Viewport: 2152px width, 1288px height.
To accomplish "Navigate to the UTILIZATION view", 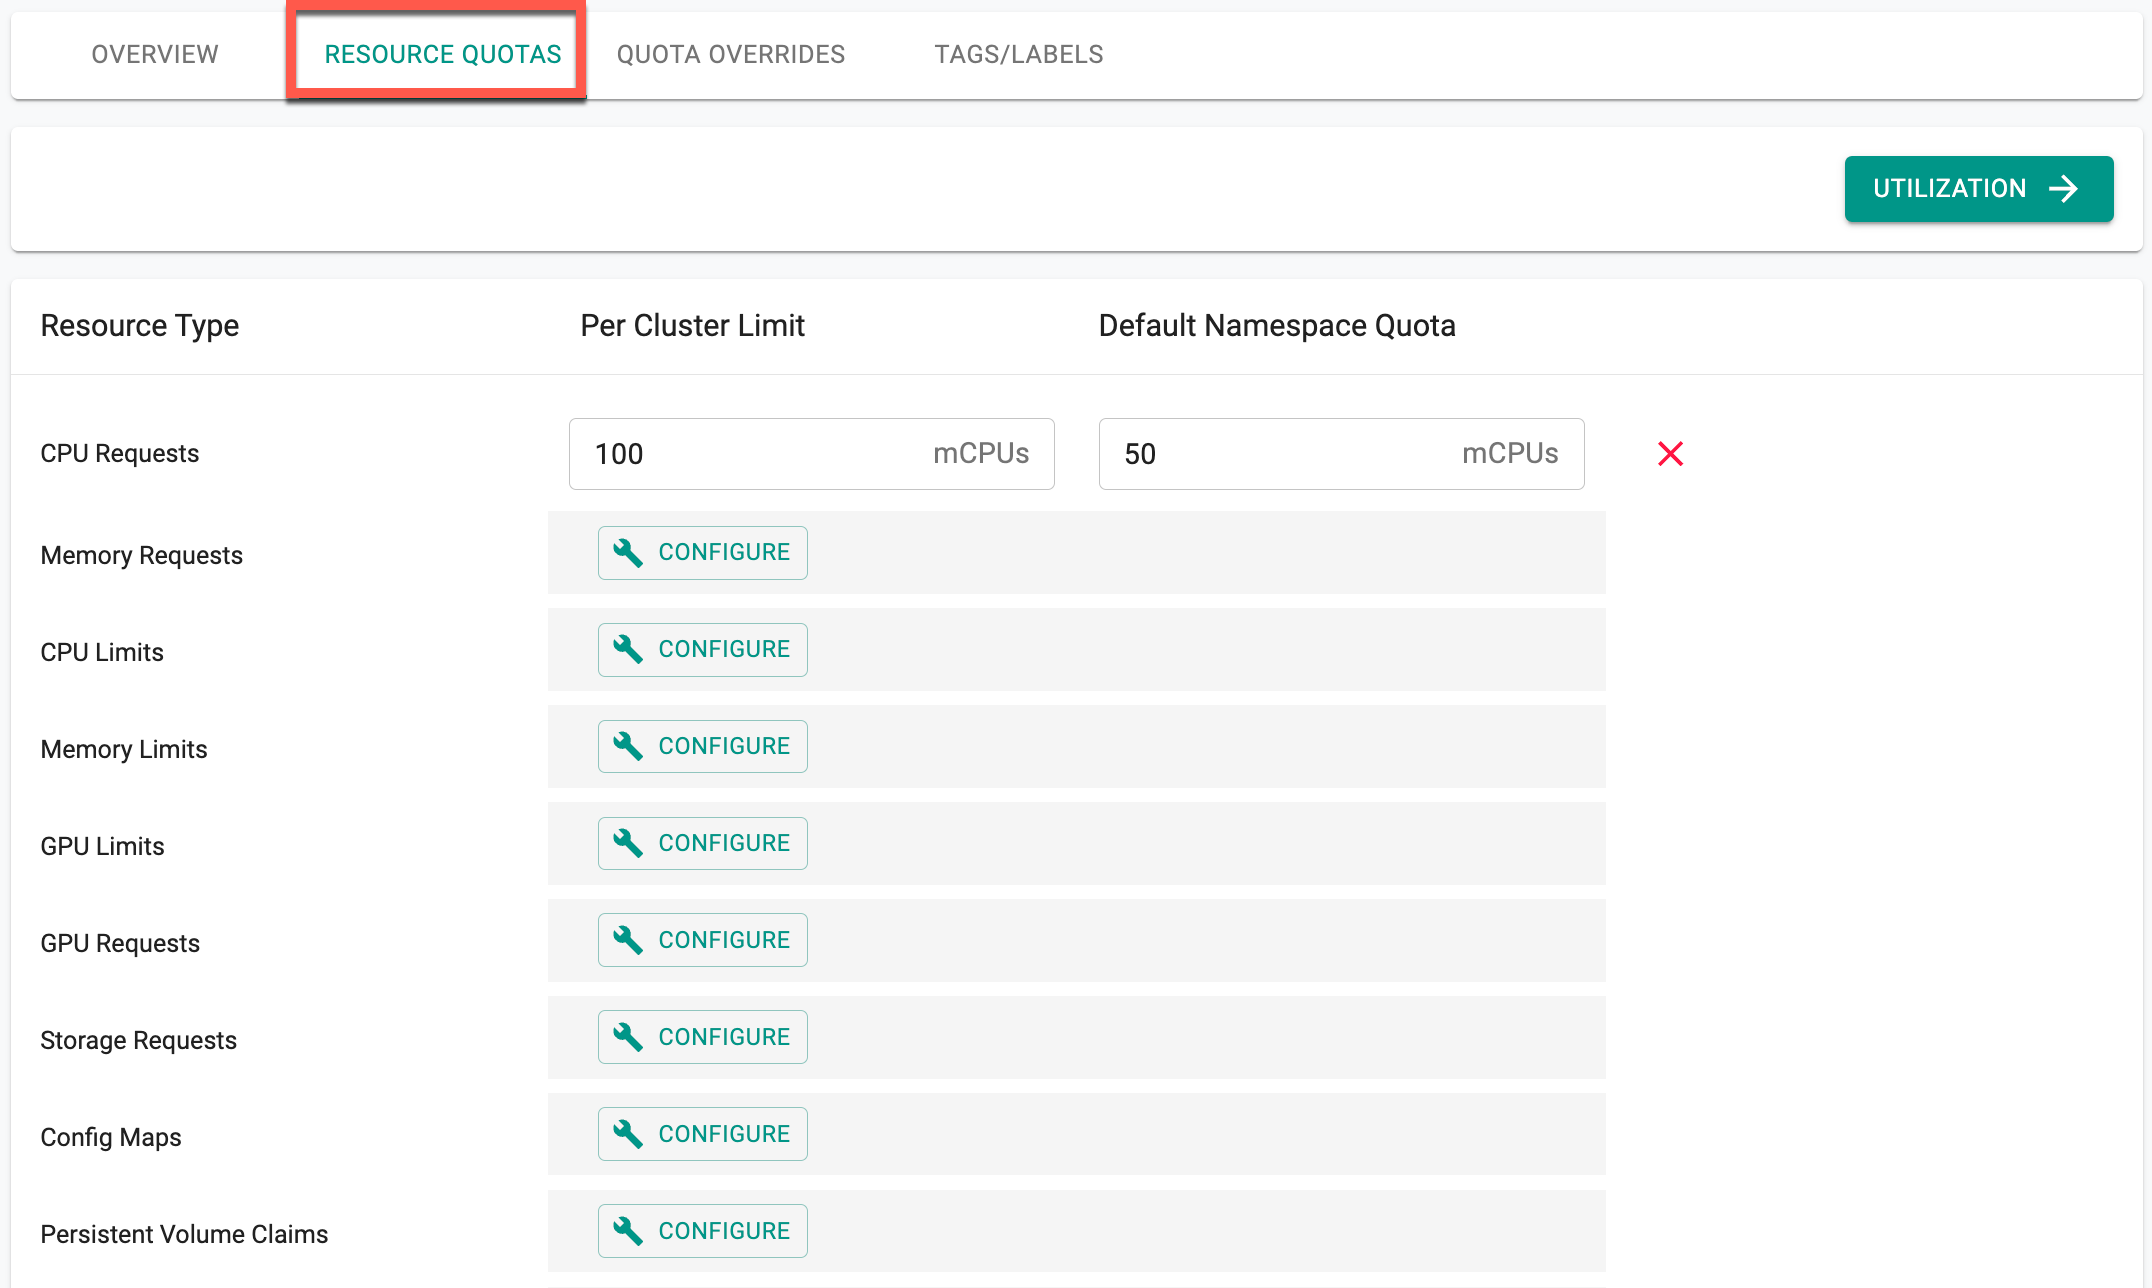I will pyautogui.click(x=1977, y=187).
